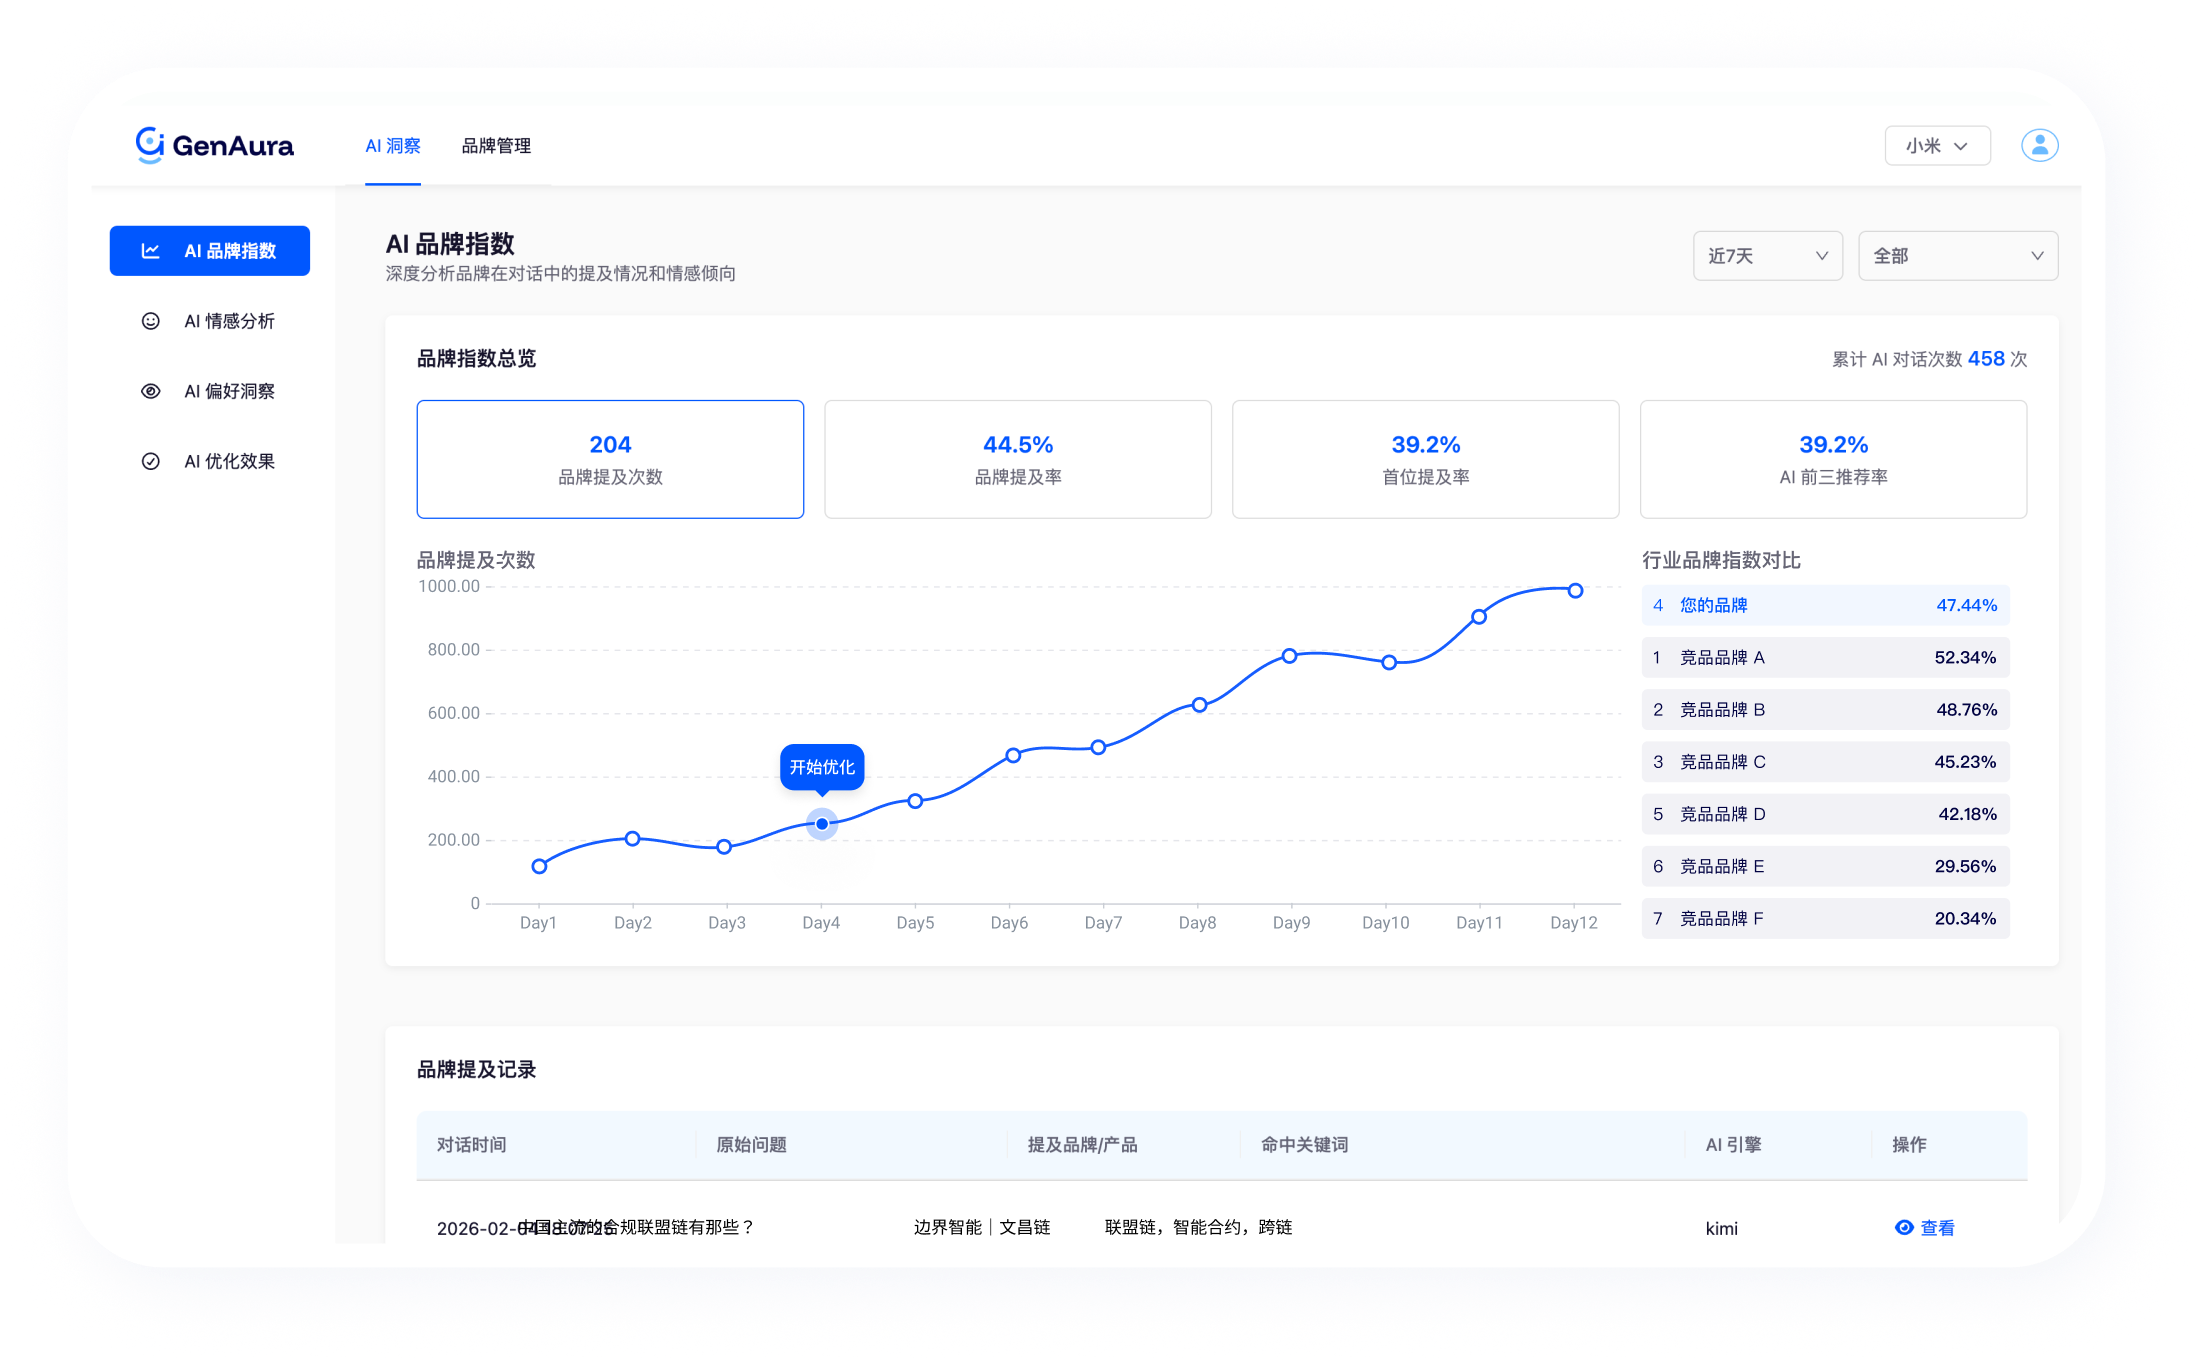Open the user avatar profile icon

(2039, 145)
